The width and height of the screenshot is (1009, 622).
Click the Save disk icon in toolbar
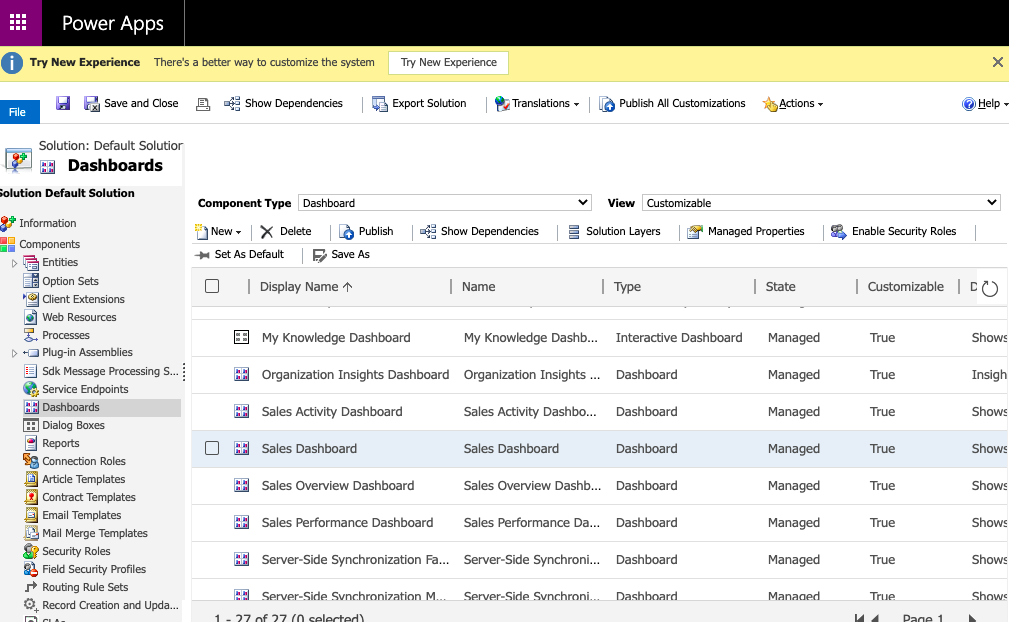click(x=62, y=103)
